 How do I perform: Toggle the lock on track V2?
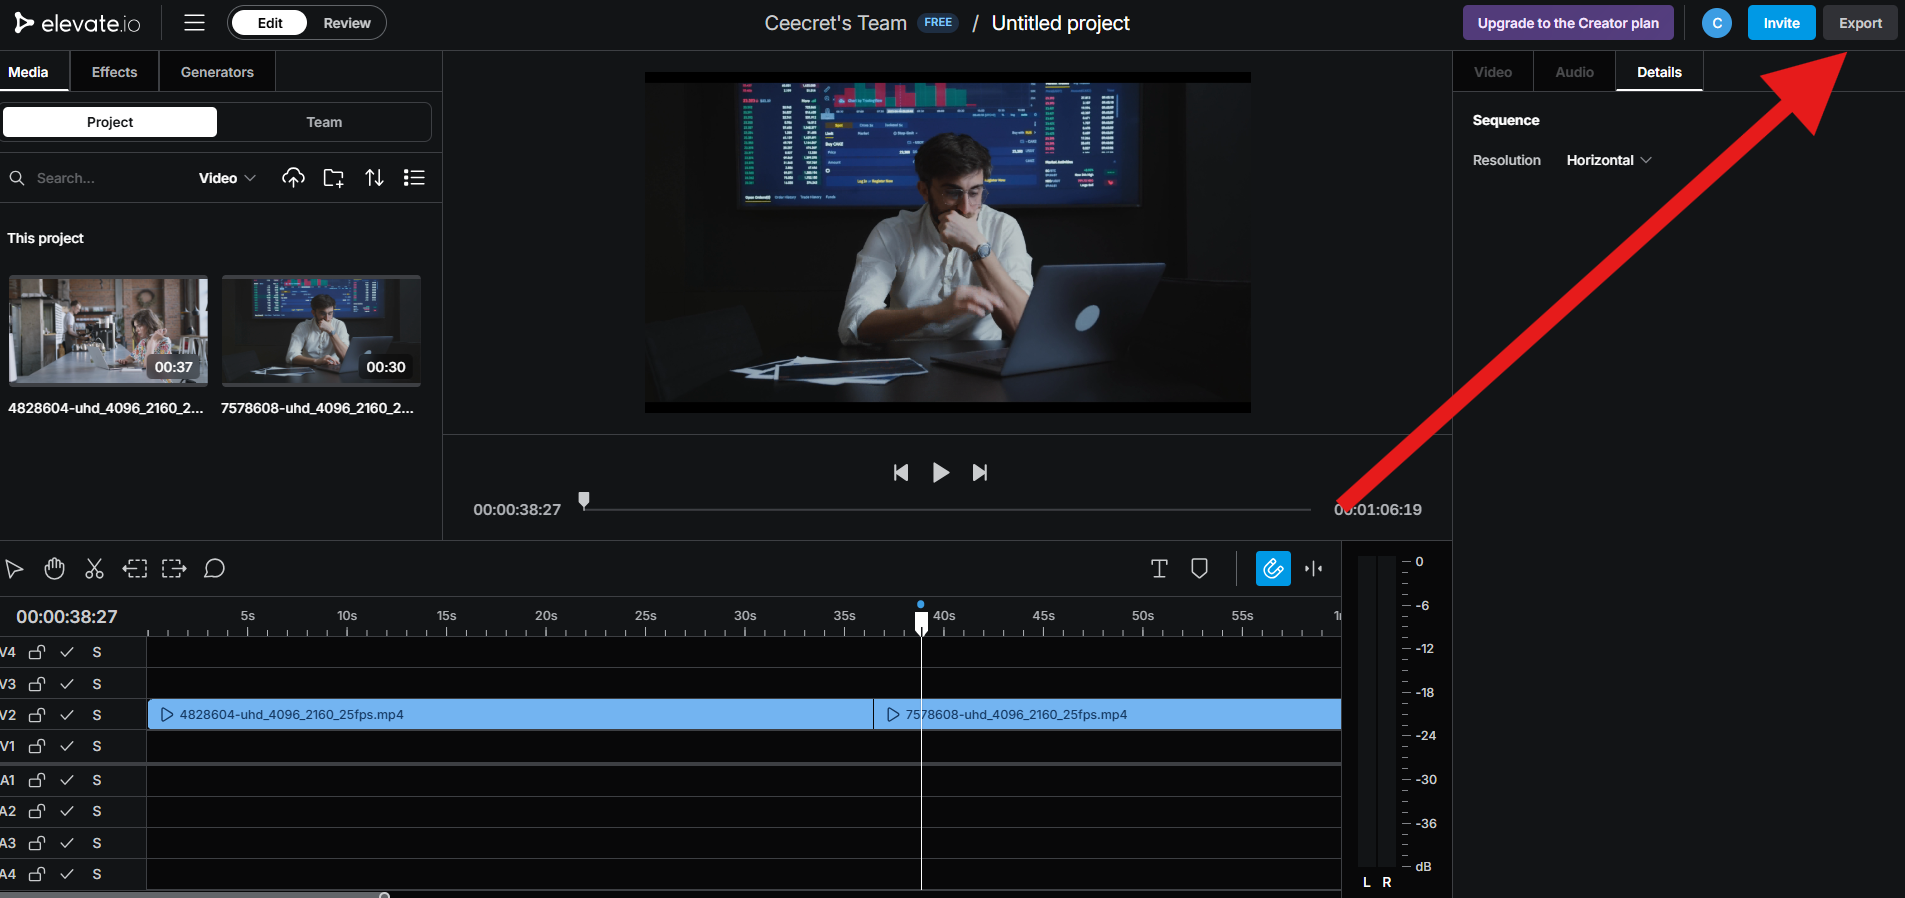(x=37, y=715)
